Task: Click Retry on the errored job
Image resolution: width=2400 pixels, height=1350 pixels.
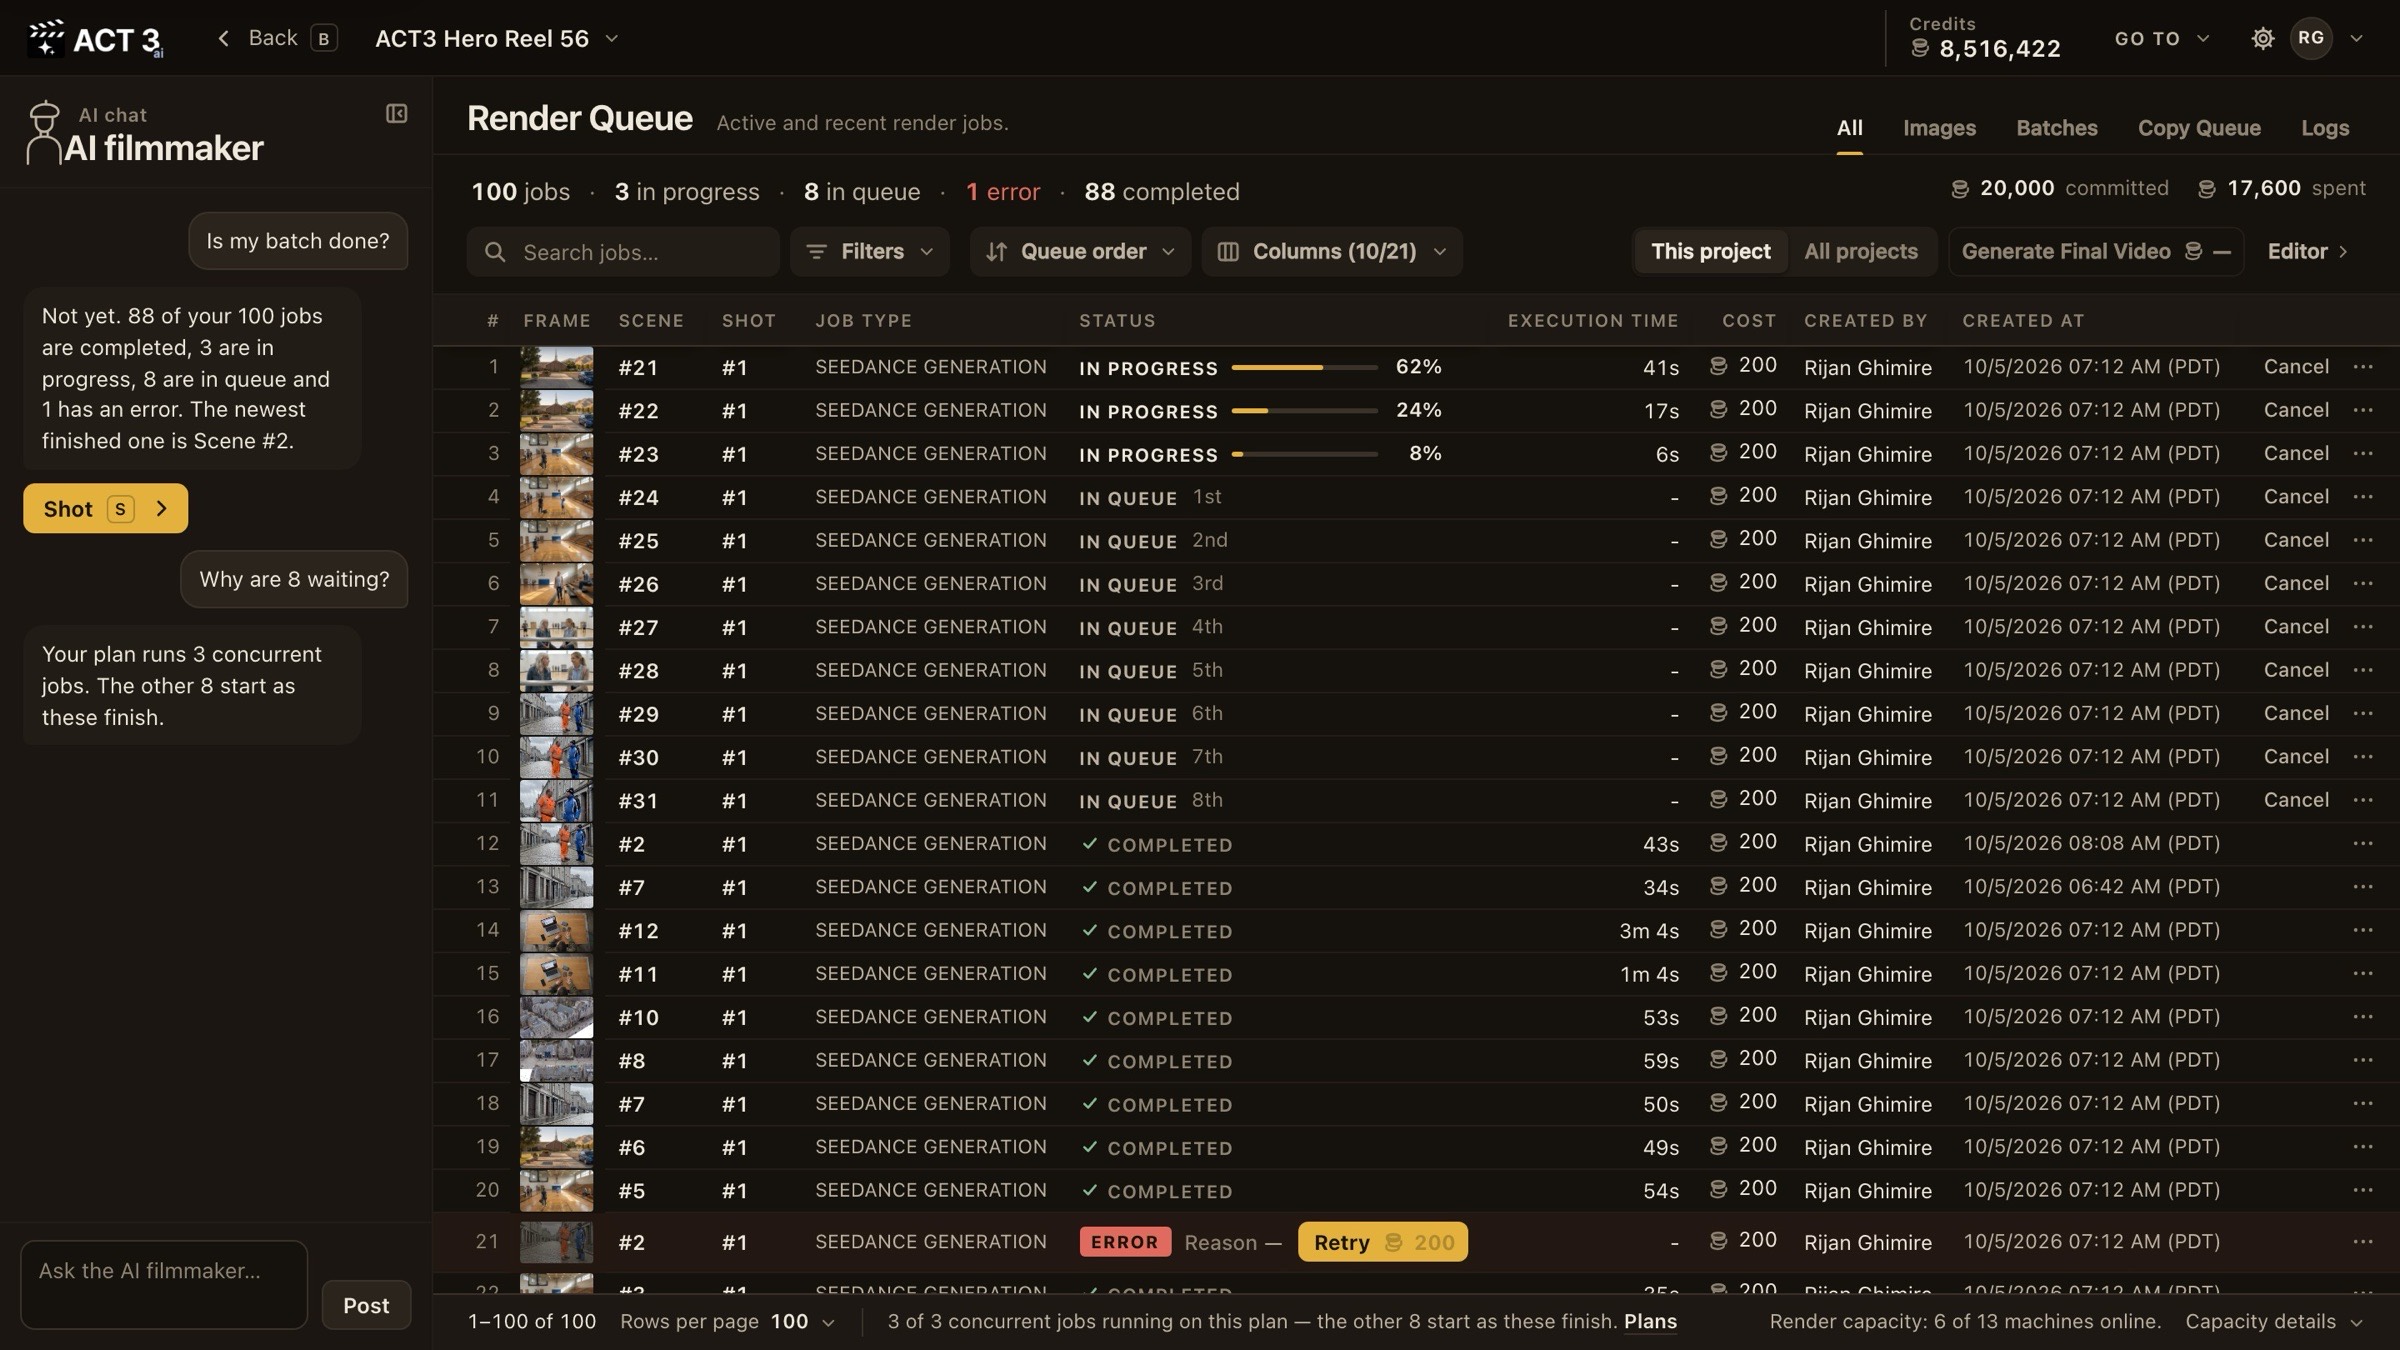Action: click(x=1382, y=1242)
